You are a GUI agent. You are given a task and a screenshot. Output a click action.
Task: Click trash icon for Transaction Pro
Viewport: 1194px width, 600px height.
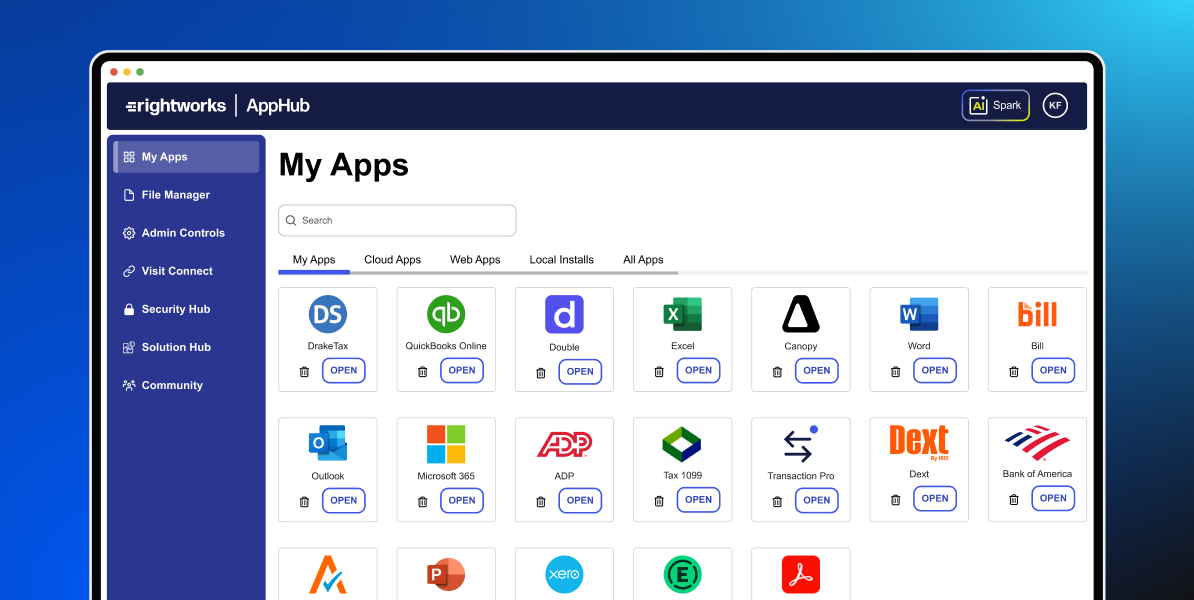(x=777, y=502)
